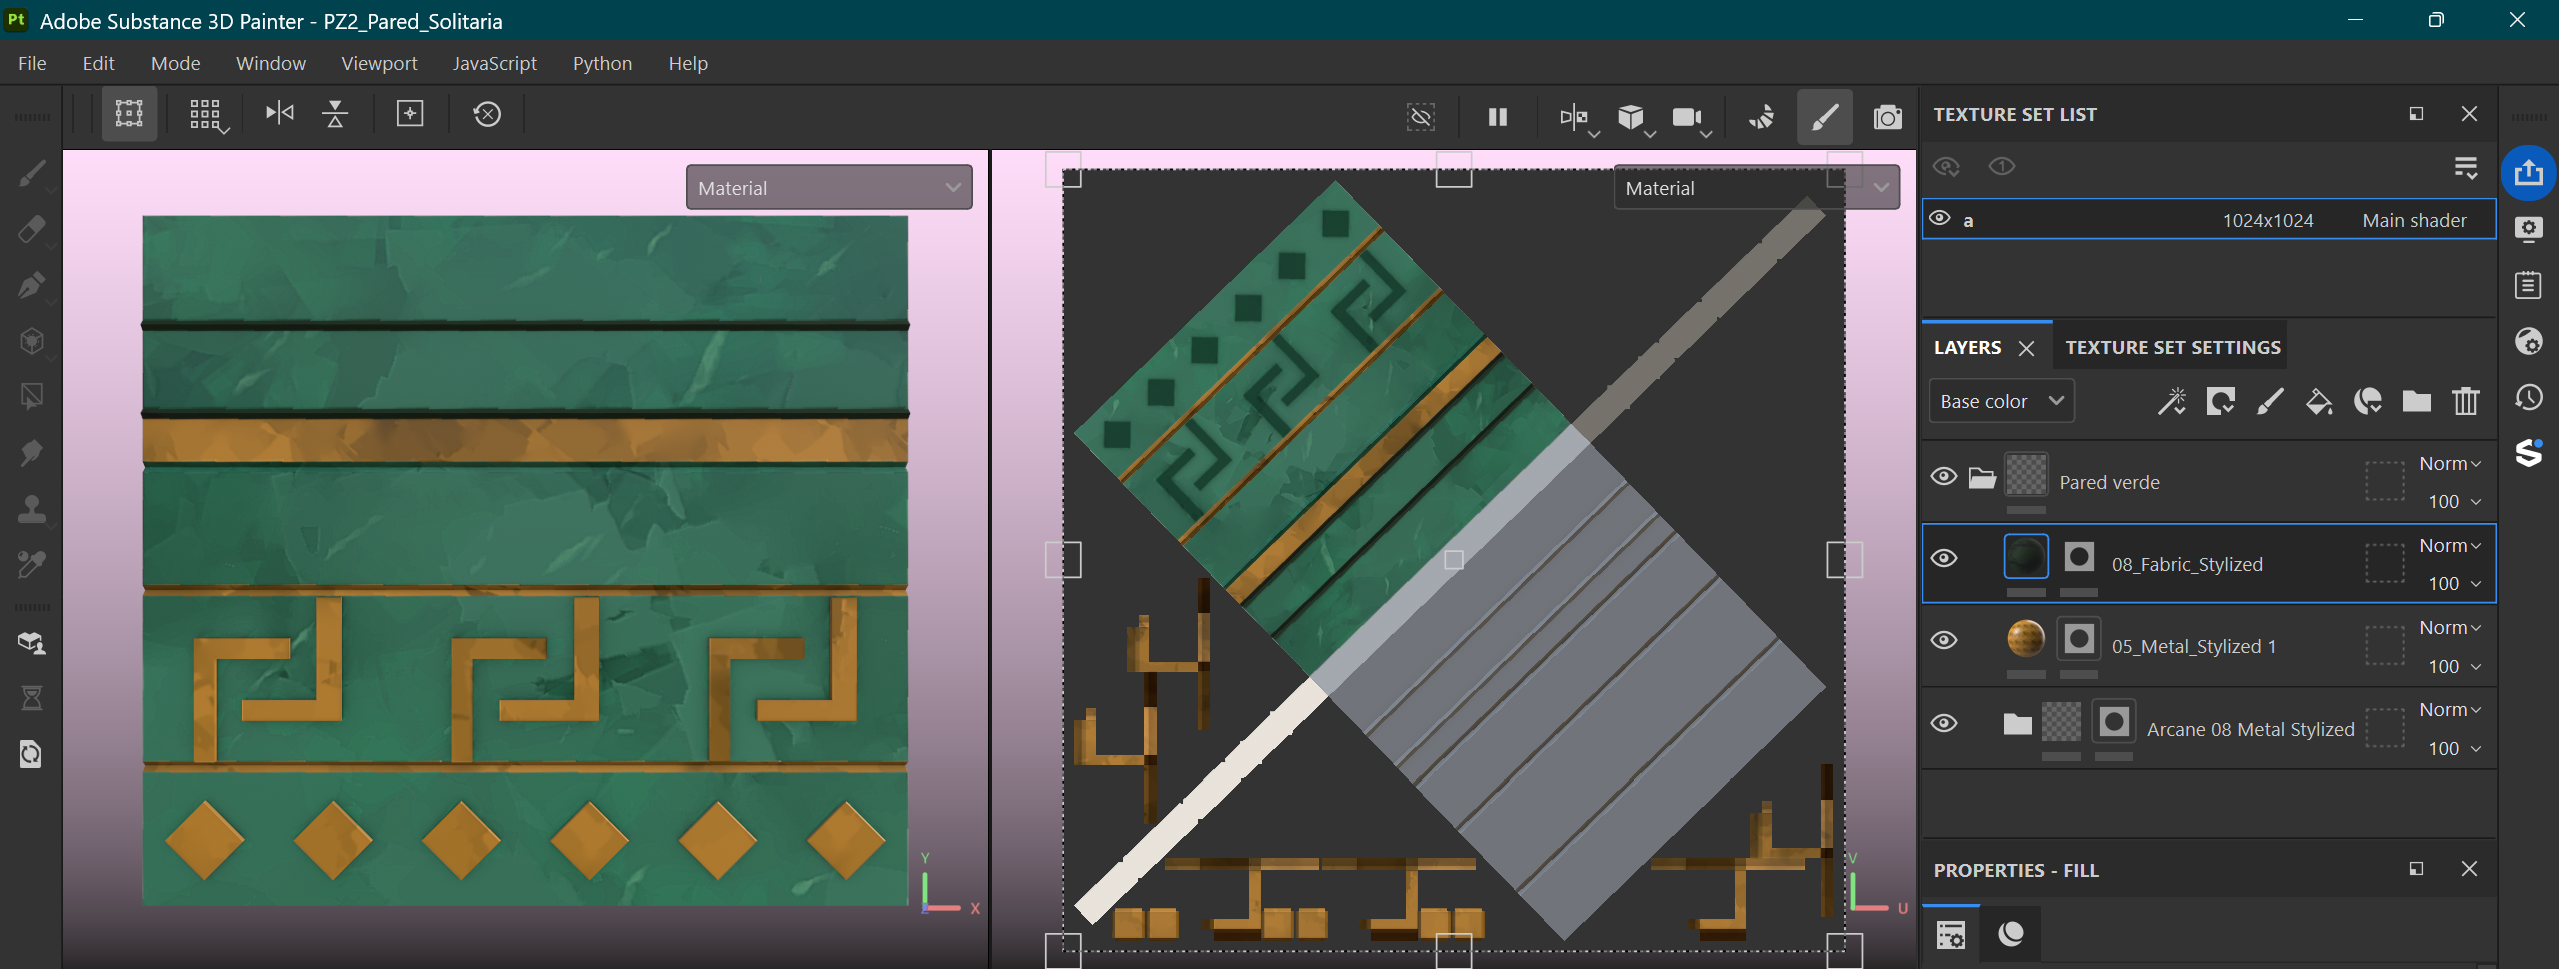
Task: Open opacity dropdown for Arcane 08 Metal Stylized
Action: point(2455,748)
